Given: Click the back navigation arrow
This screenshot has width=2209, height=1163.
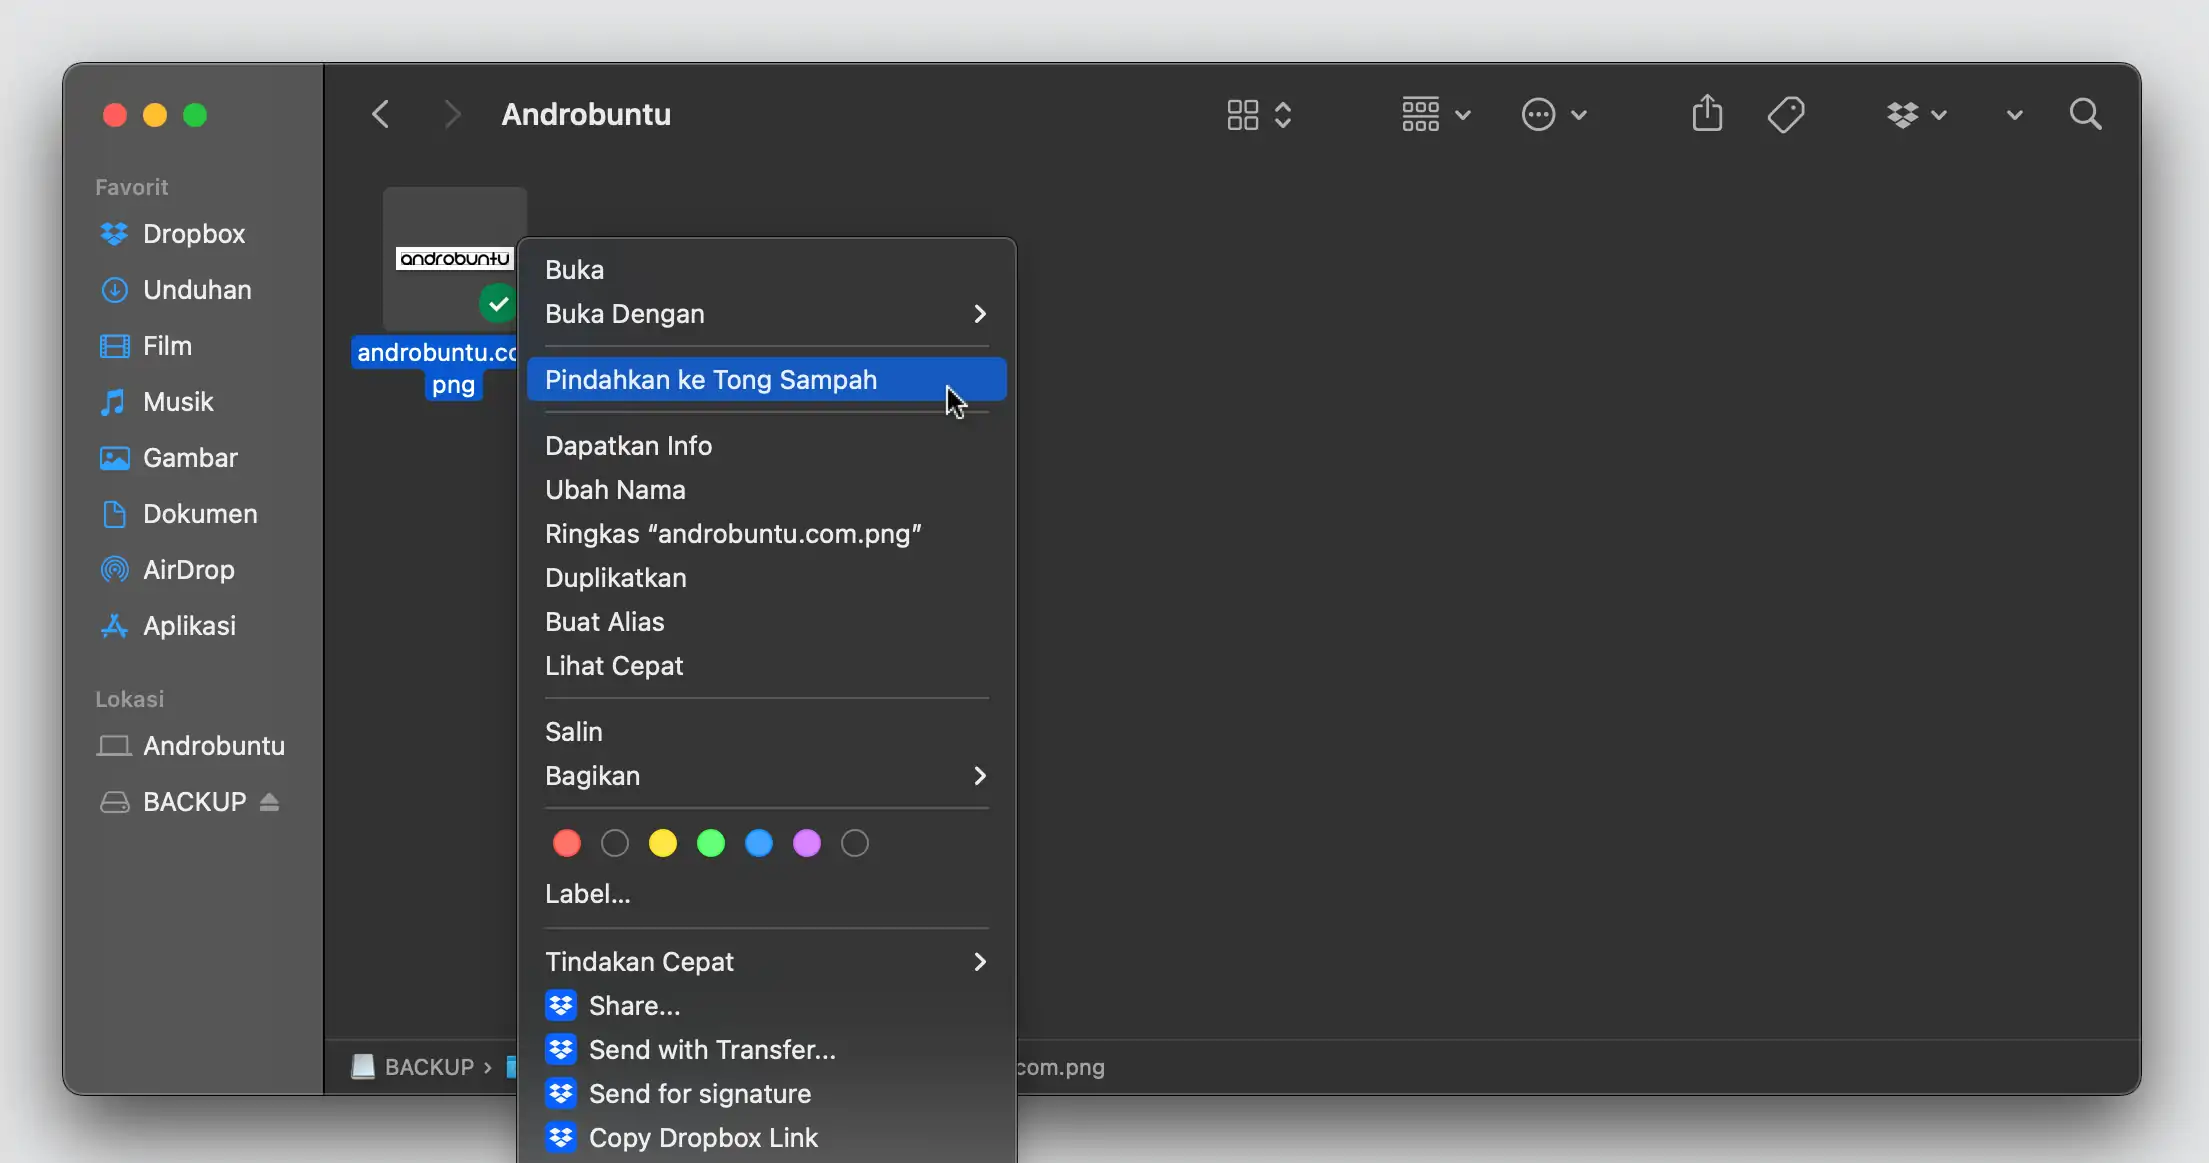Looking at the screenshot, I should pos(380,113).
